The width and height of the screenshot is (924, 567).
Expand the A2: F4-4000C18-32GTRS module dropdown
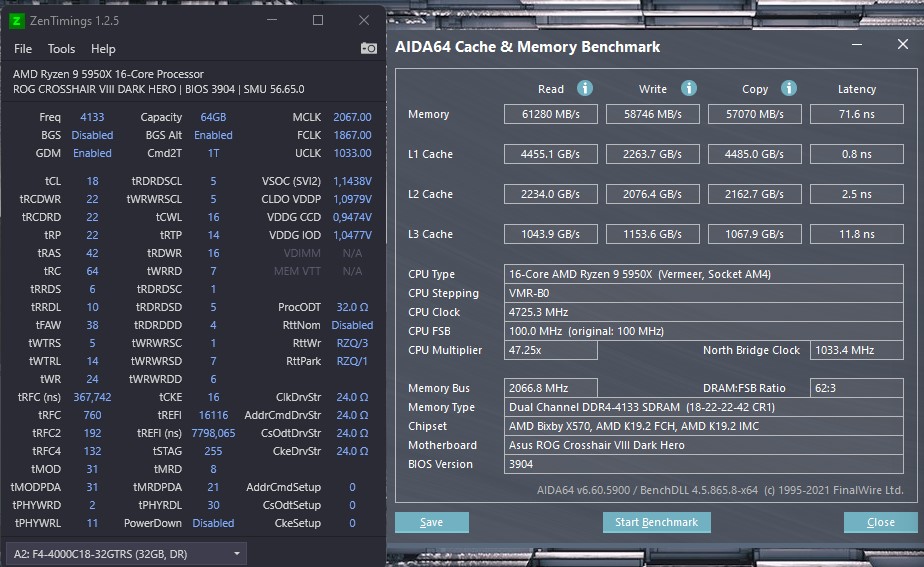pos(126,554)
